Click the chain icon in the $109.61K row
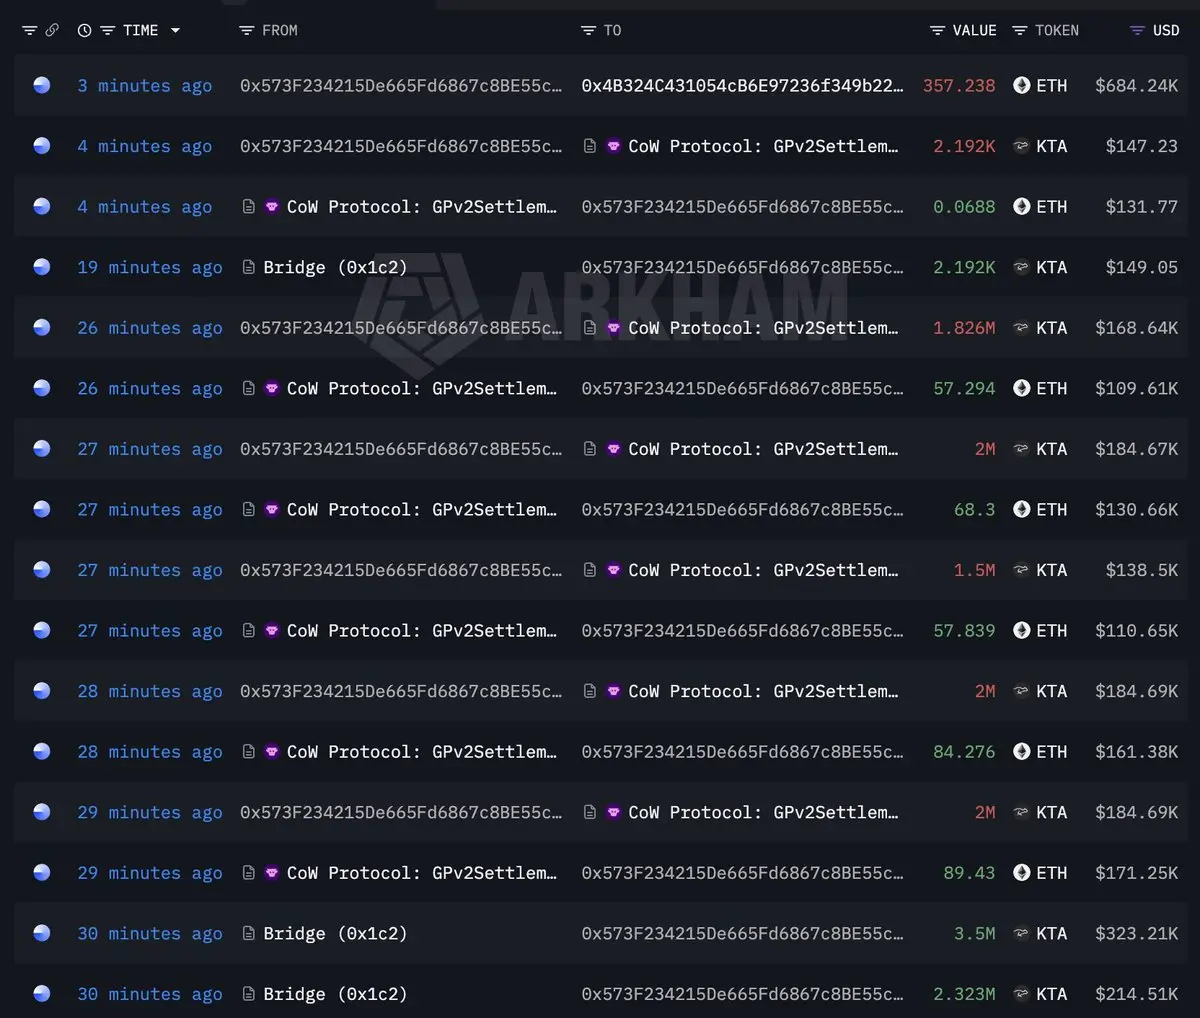The width and height of the screenshot is (1200, 1018). [42, 388]
